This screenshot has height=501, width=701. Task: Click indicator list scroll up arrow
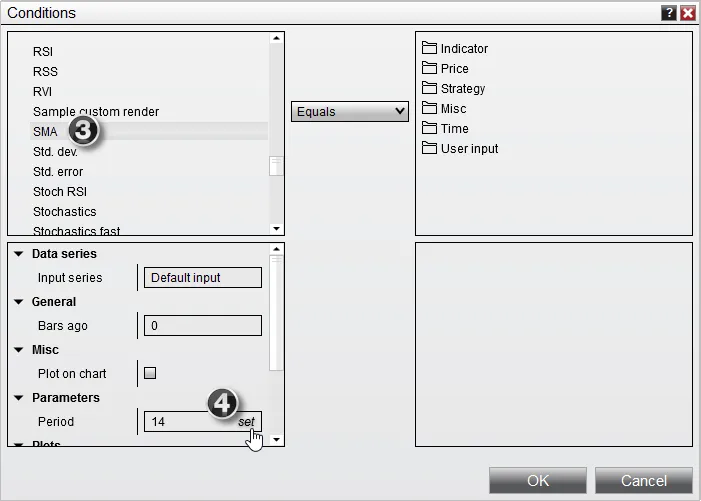(276, 38)
